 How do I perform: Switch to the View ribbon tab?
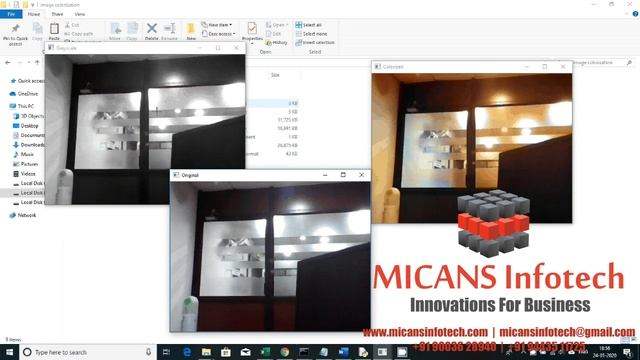(80, 14)
